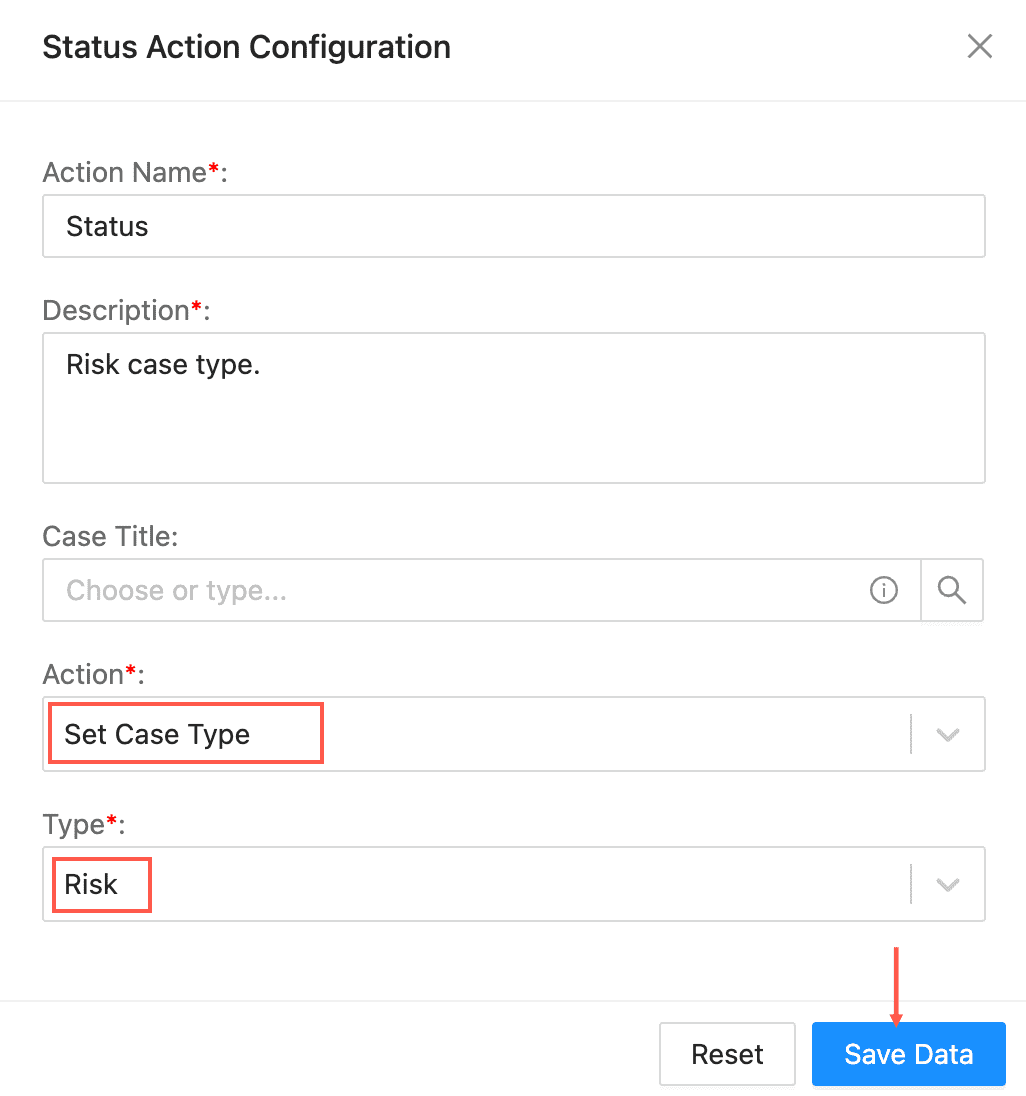
Task: Click the 'Risk case type.' description text
Action: point(163,364)
